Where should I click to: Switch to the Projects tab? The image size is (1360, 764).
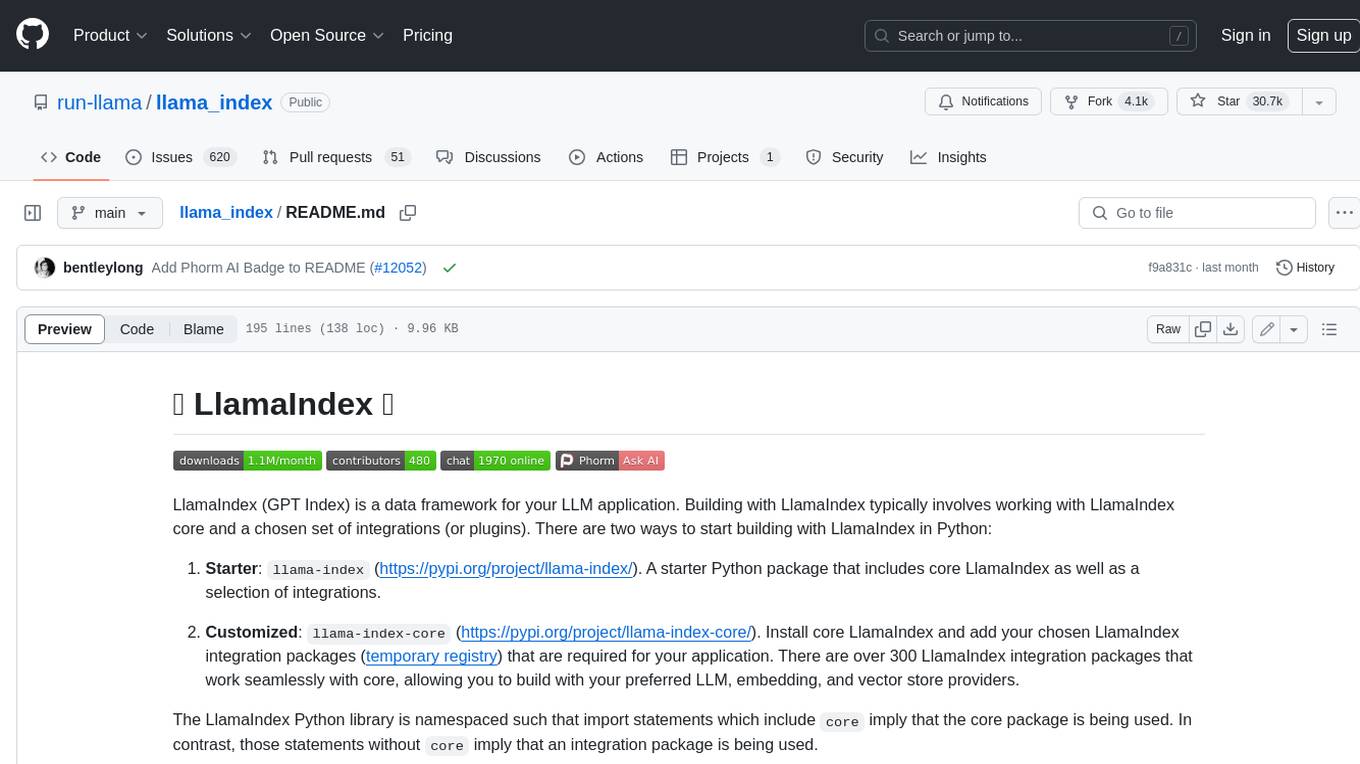[724, 157]
